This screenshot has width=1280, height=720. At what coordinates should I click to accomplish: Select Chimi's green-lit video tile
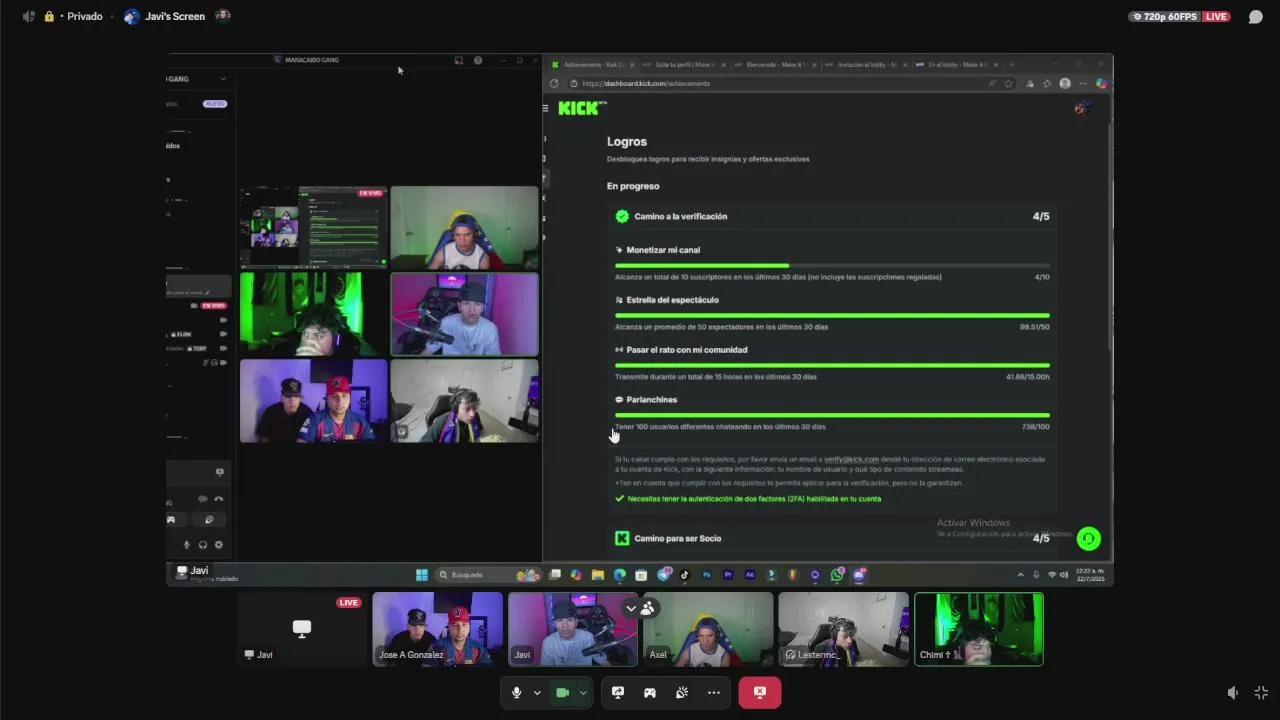click(979, 629)
